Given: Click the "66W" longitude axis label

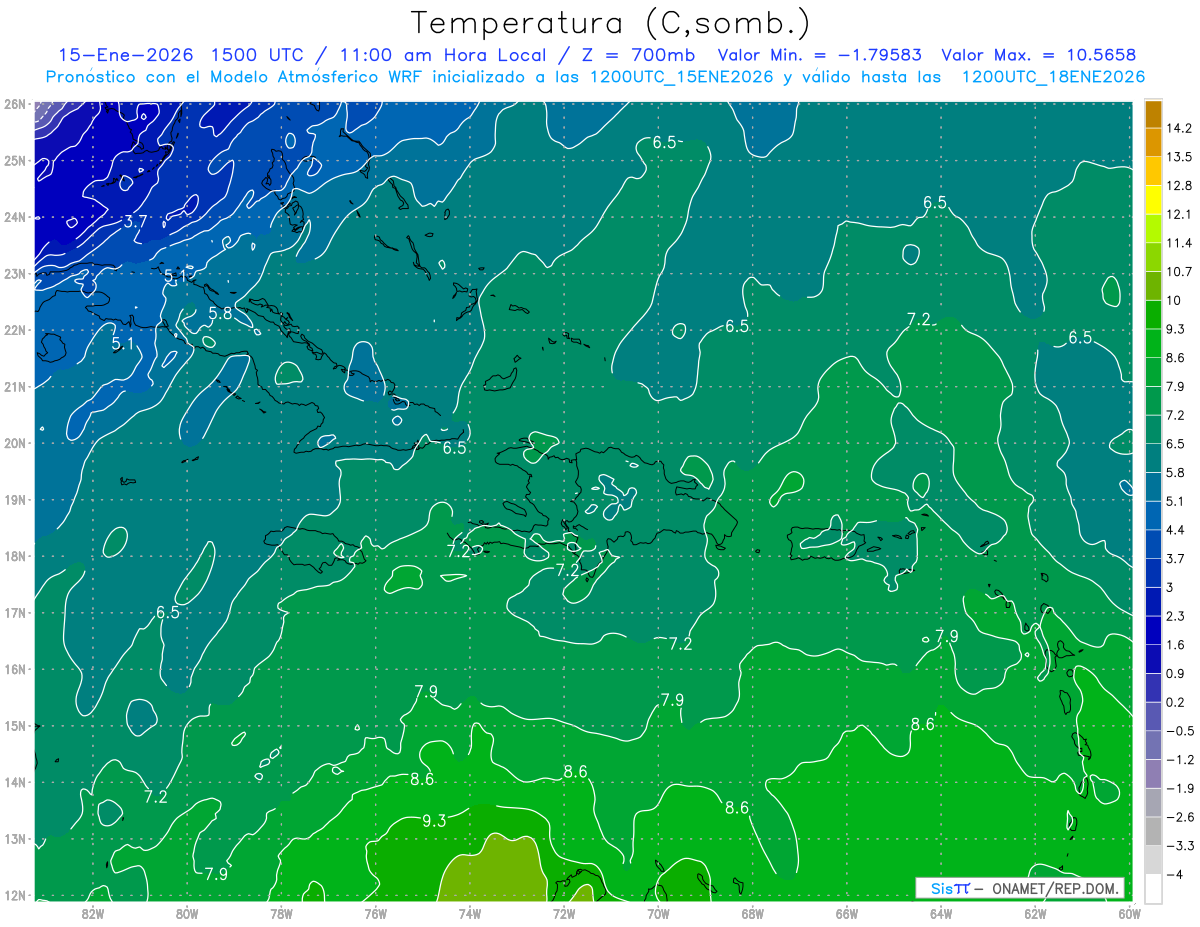Looking at the screenshot, I should (847, 914).
